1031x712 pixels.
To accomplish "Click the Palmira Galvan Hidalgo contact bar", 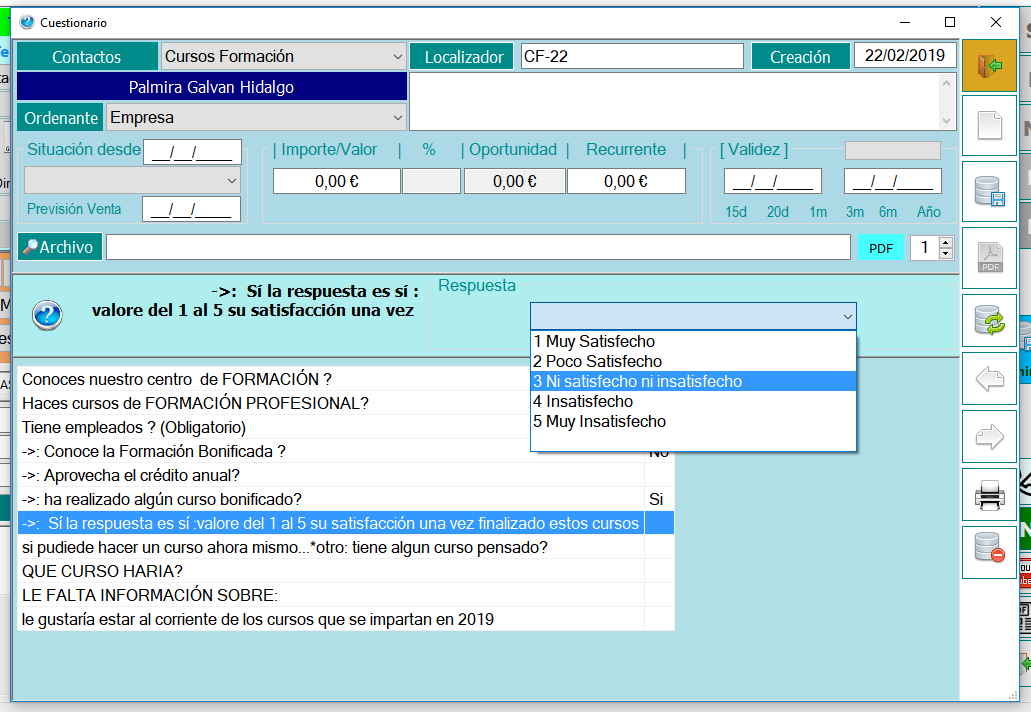I will point(212,87).
